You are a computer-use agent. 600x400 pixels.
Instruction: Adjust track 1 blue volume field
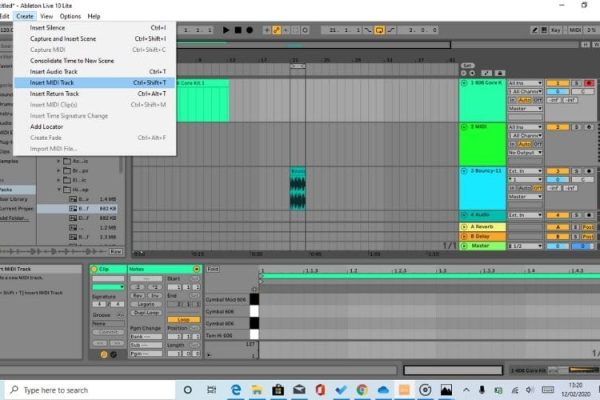point(557,91)
